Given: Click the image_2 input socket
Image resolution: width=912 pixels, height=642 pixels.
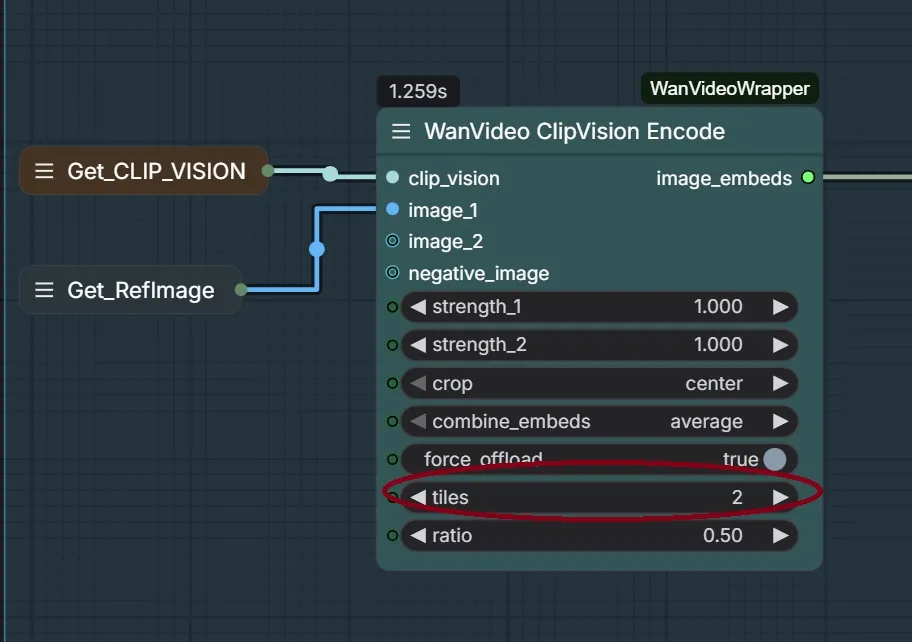Looking at the screenshot, I should coord(390,241).
